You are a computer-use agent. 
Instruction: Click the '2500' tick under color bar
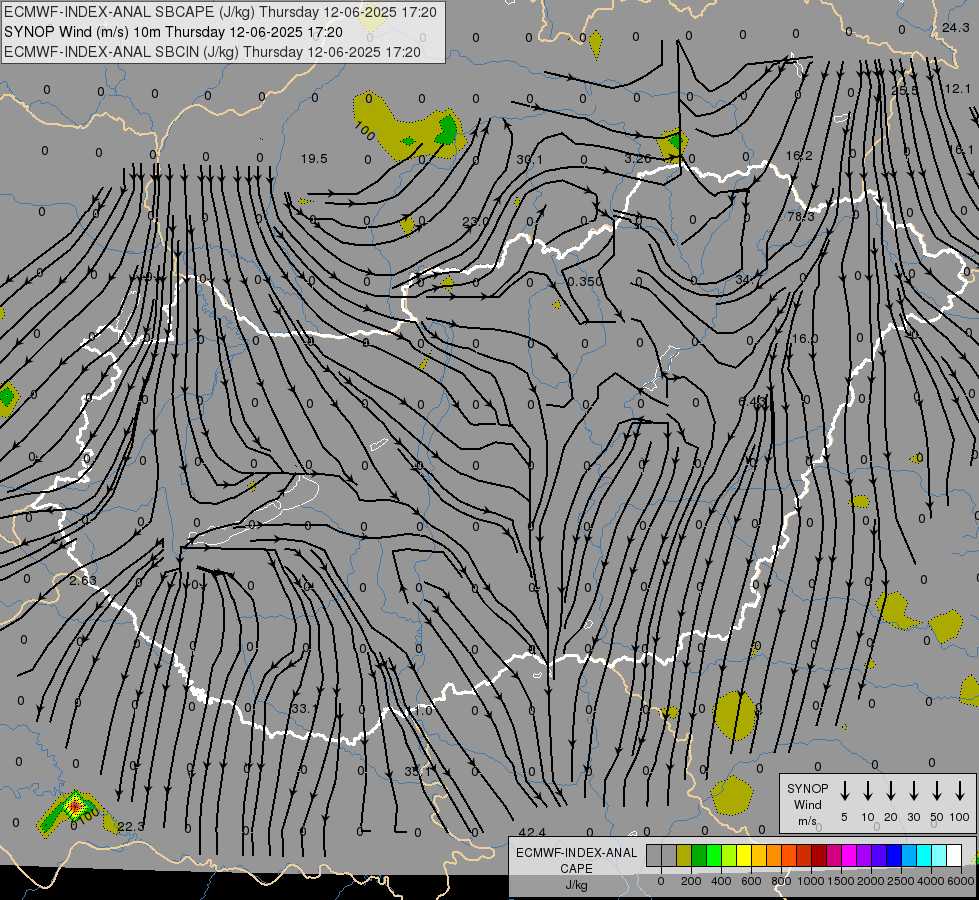[901, 881]
